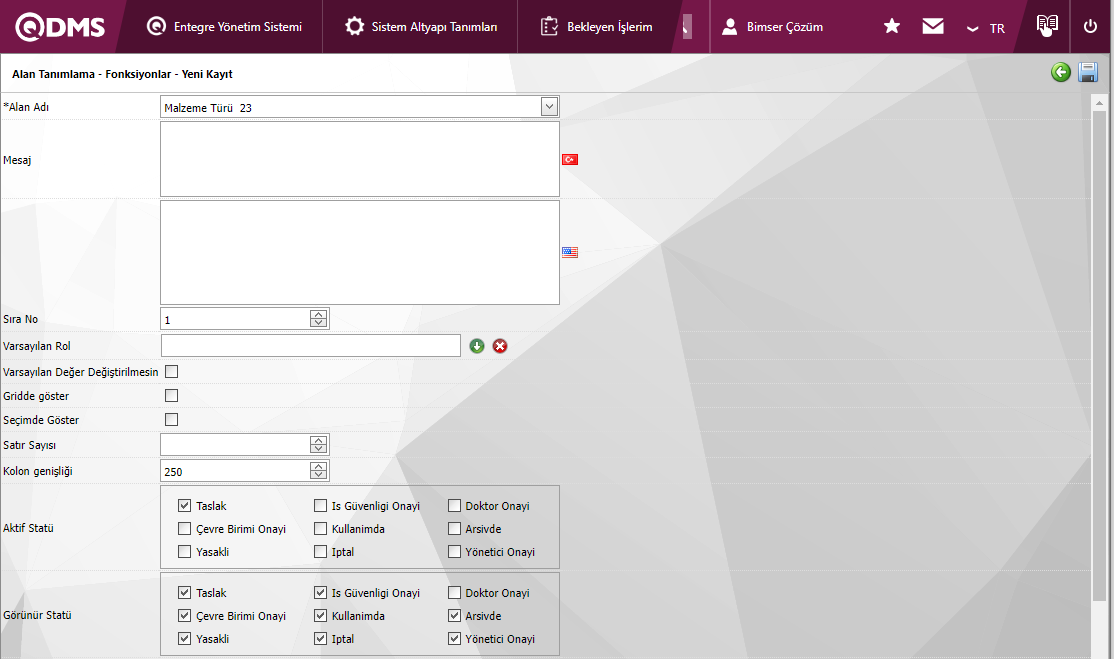Image resolution: width=1114 pixels, height=659 pixels.
Task: Uncheck Arsivde in Görünür Statü
Action: 455,615
